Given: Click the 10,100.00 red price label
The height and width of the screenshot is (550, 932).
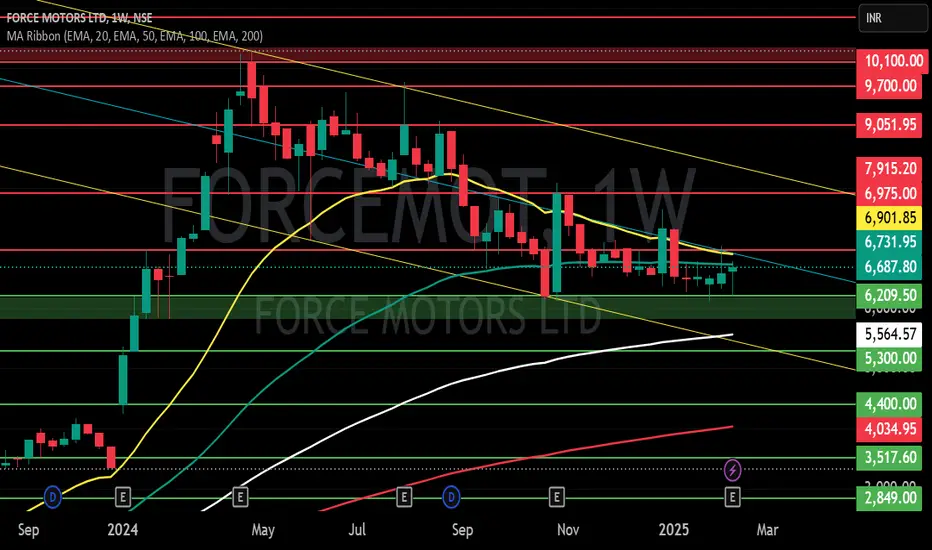Looking at the screenshot, I should click(892, 61).
